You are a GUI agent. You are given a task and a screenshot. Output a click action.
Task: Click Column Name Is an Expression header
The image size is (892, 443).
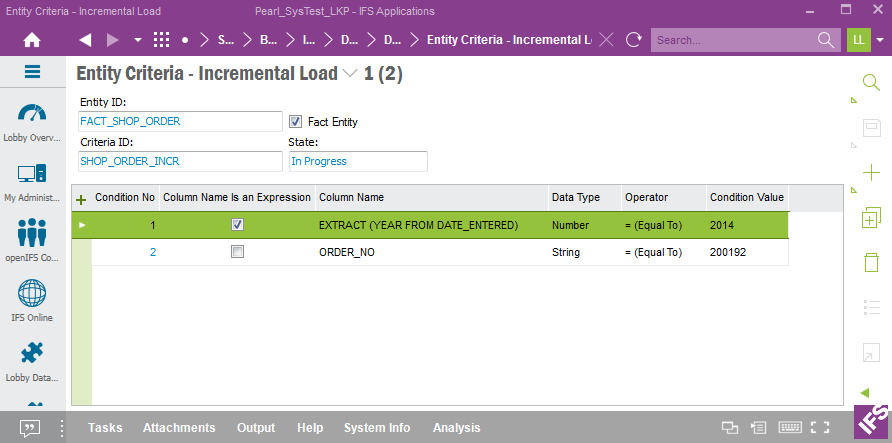(237, 197)
